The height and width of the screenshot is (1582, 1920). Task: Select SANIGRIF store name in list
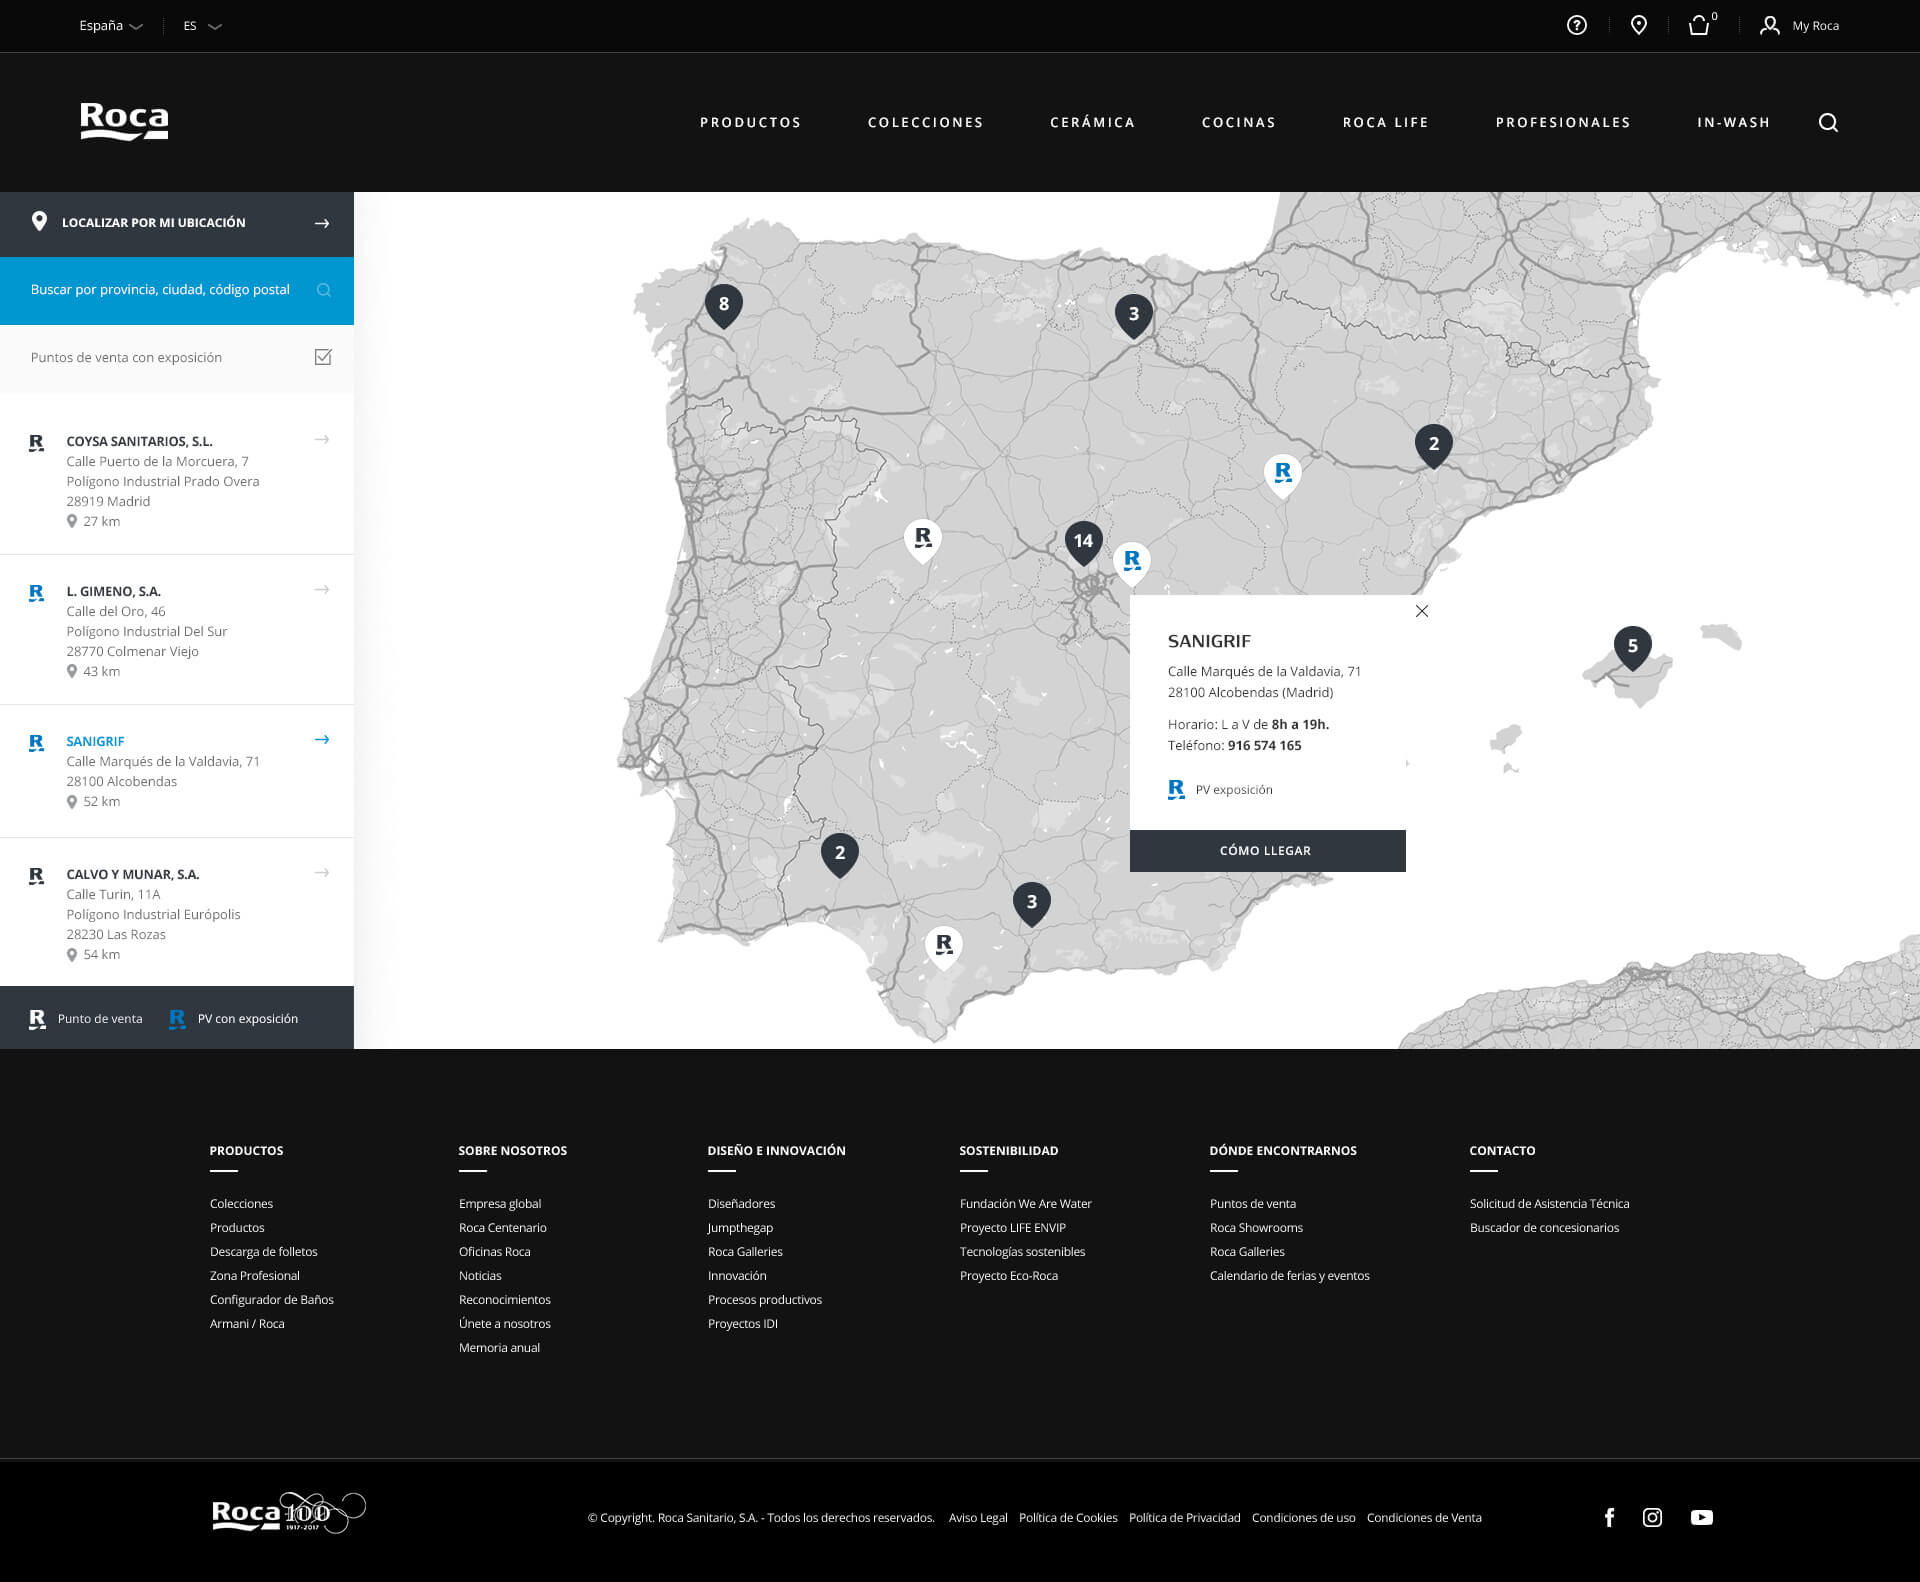[95, 741]
